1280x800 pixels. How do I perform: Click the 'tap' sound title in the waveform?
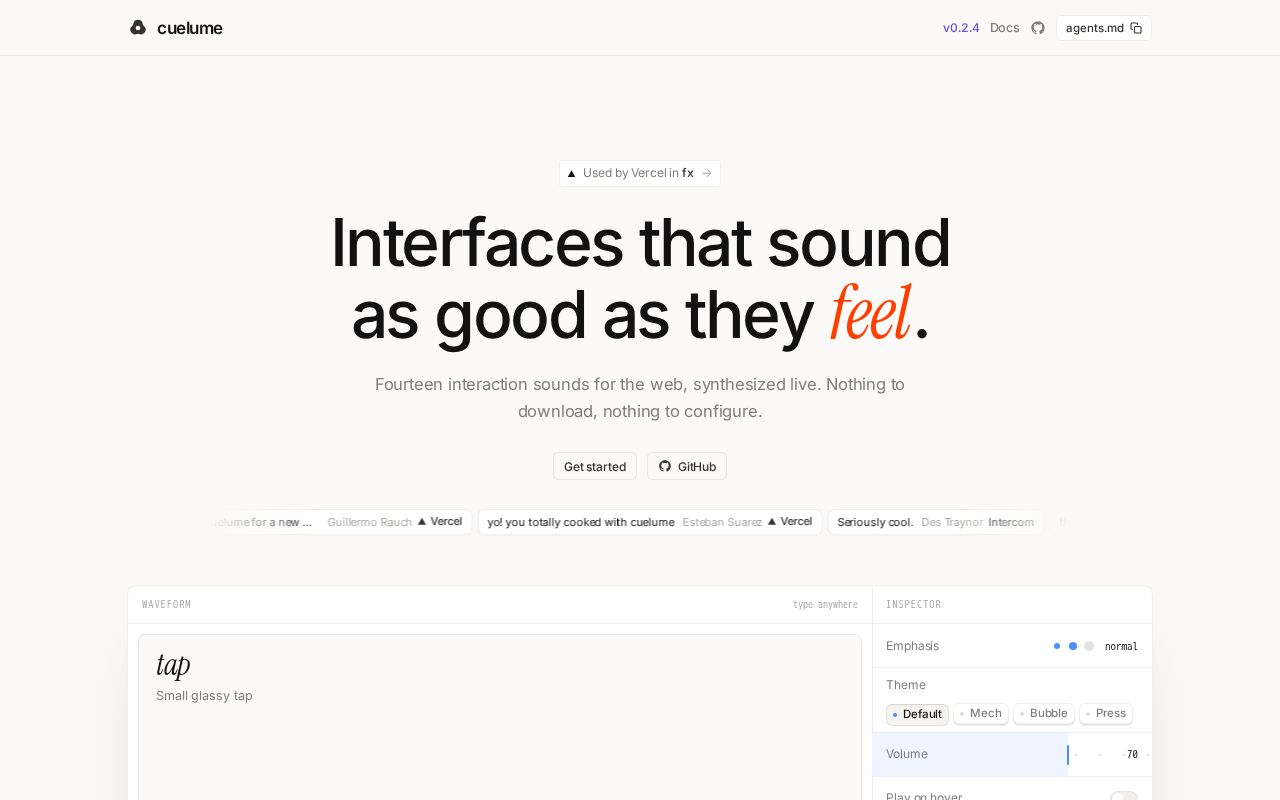[x=173, y=665]
